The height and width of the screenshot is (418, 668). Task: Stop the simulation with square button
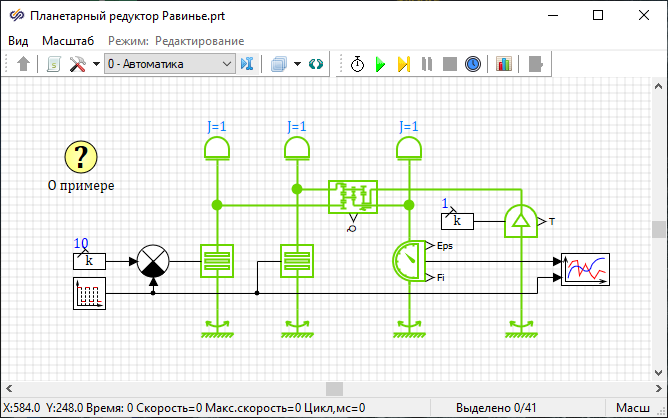[x=449, y=64]
